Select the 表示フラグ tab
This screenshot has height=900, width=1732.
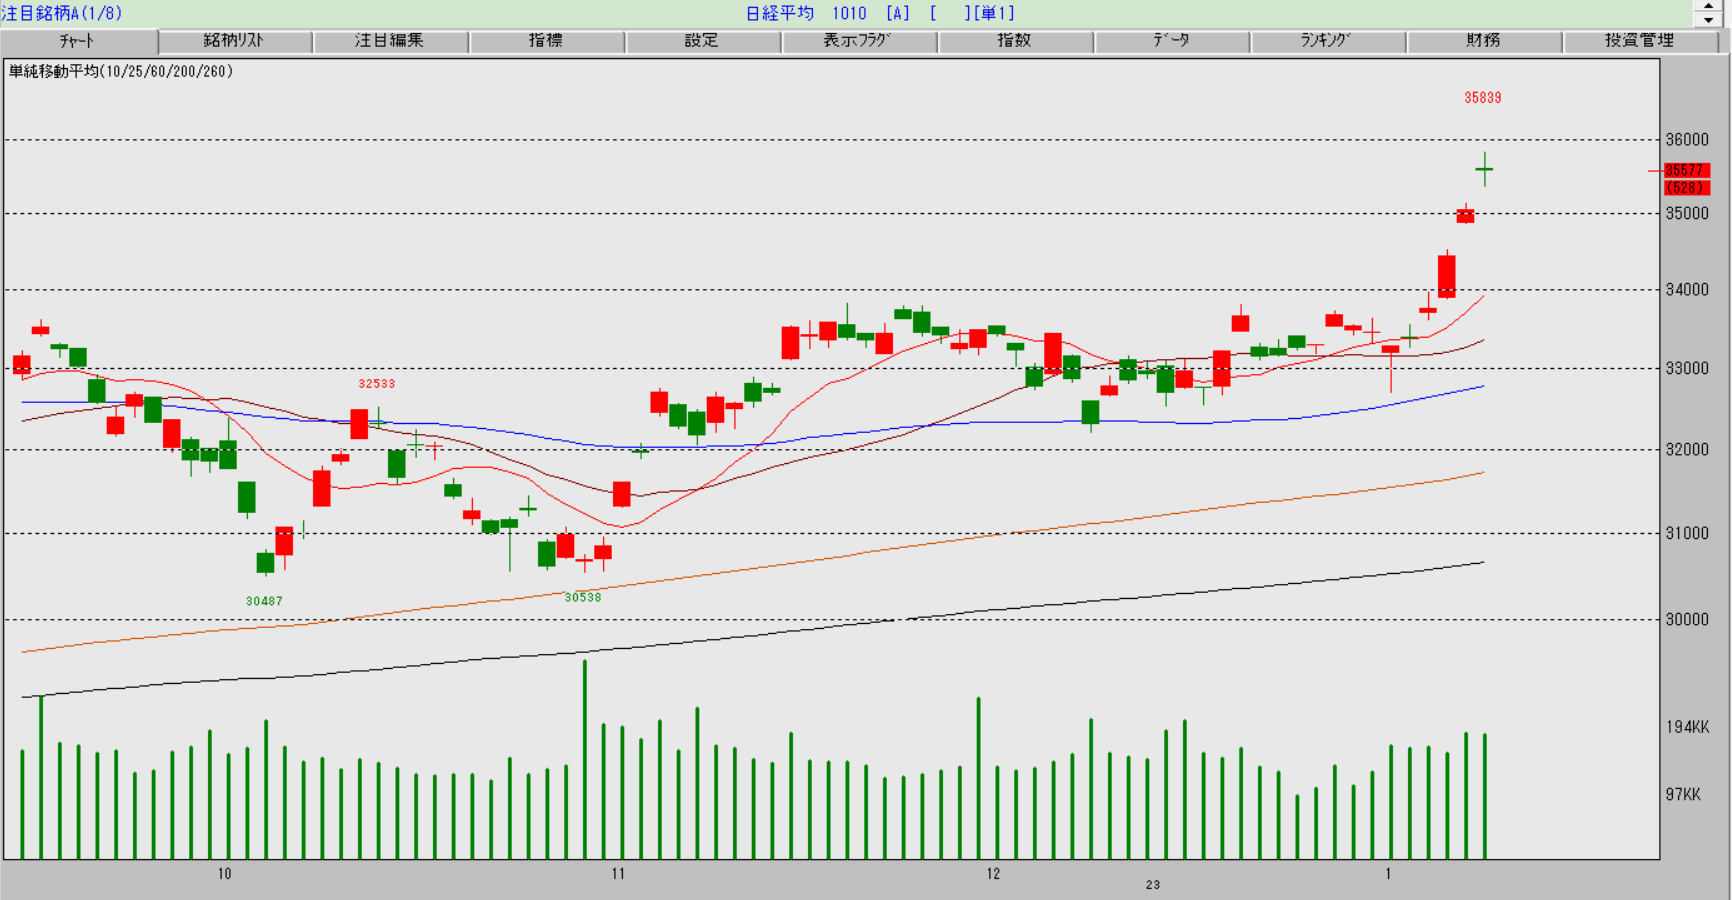click(859, 41)
